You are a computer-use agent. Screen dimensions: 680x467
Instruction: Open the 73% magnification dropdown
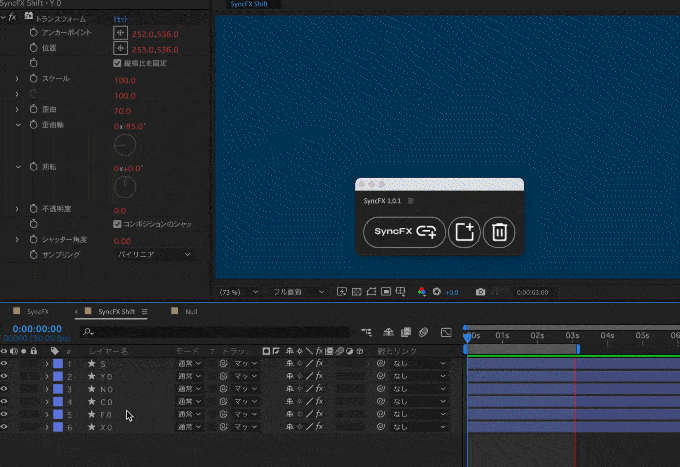tap(239, 292)
